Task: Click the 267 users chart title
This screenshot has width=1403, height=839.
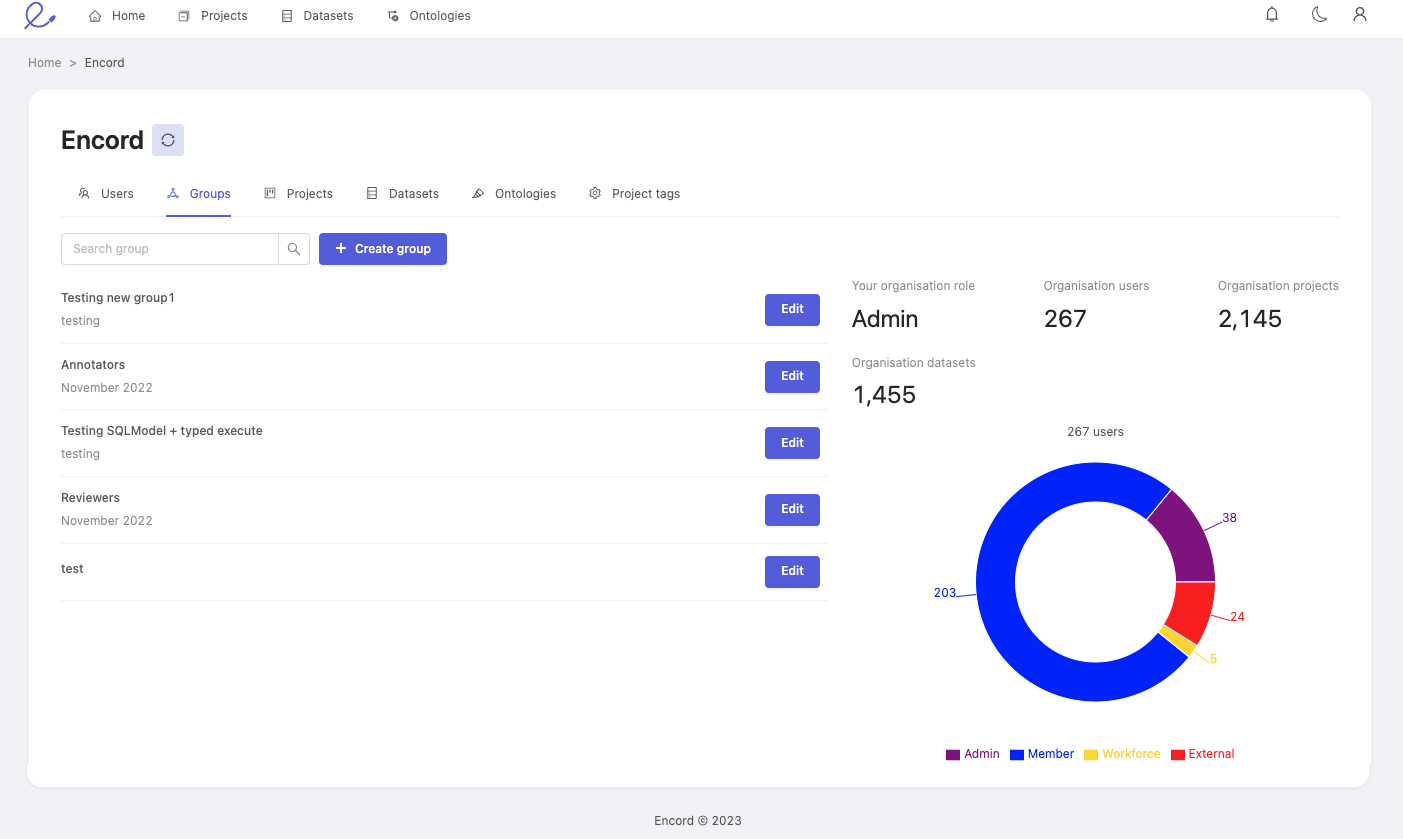Action: [1095, 432]
